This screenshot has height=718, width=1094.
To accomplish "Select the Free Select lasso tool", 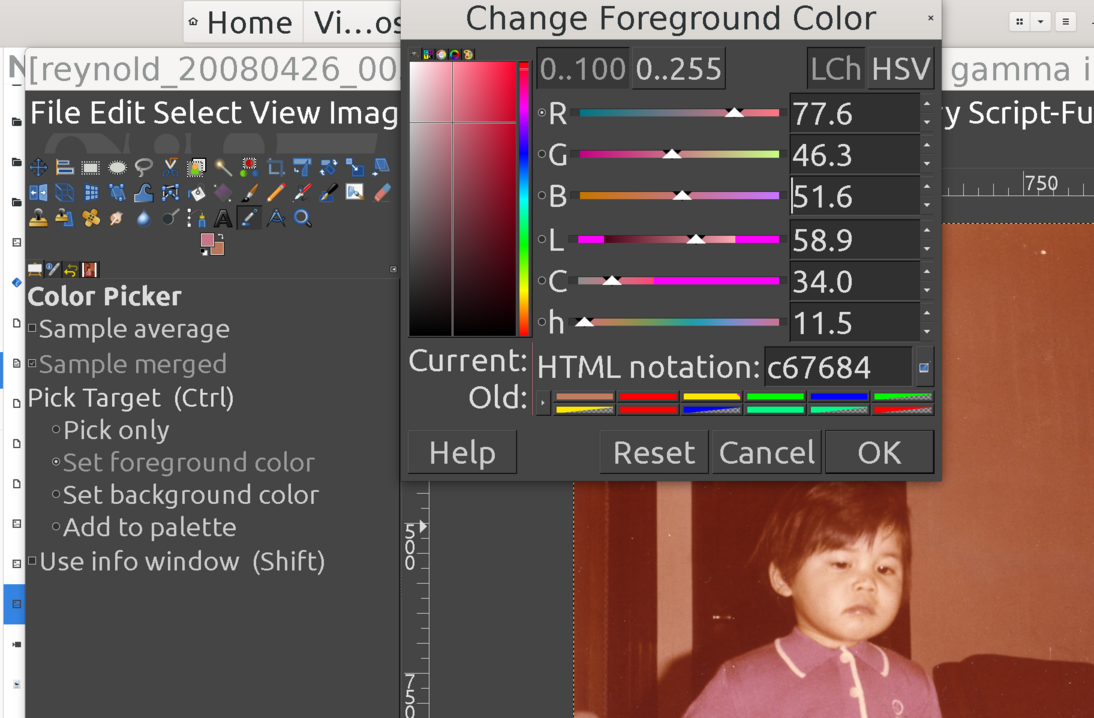I will pos(144,167).
